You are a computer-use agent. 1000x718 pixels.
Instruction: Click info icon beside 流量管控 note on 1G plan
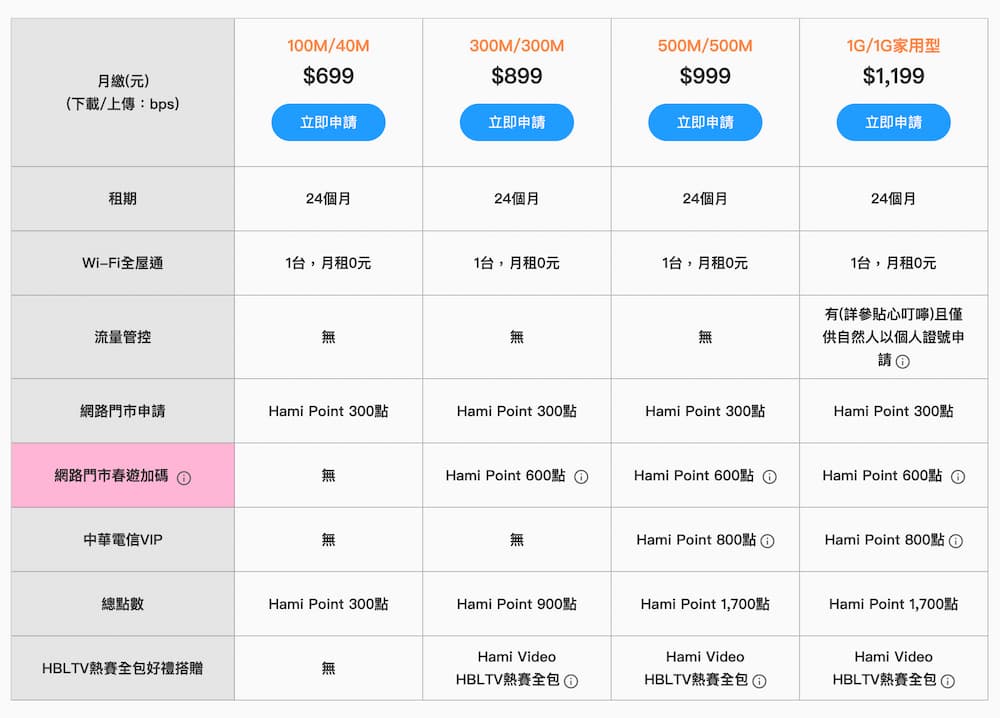(x=903, y=362)
